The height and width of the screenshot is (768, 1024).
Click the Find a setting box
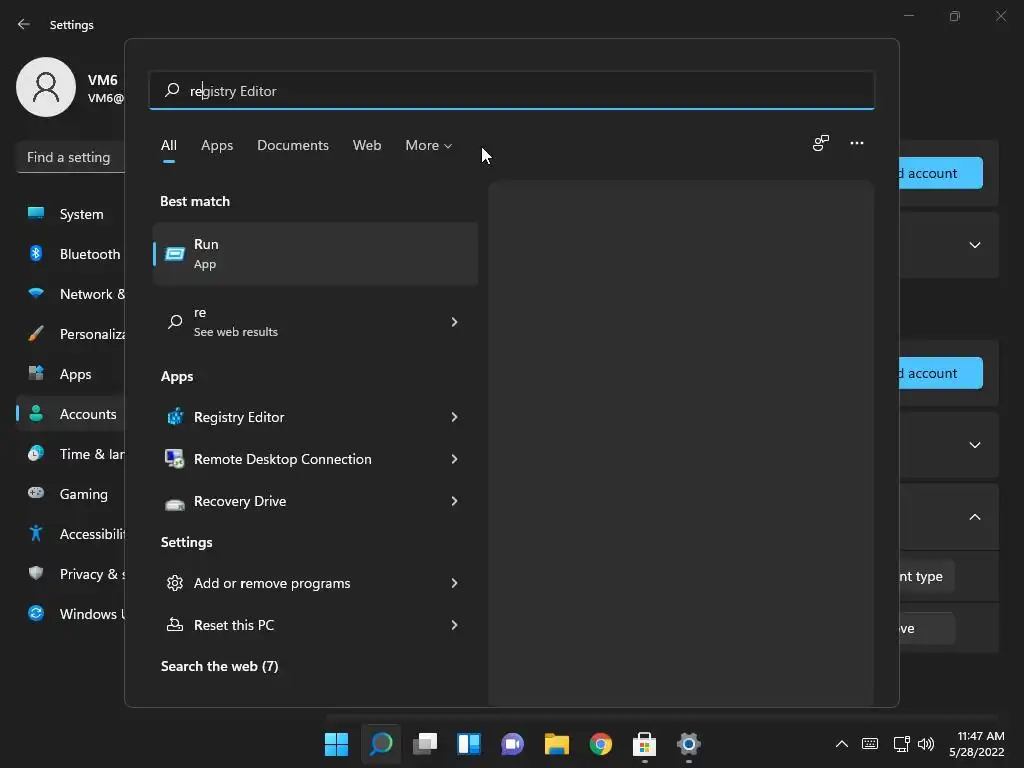coord(71,157)
